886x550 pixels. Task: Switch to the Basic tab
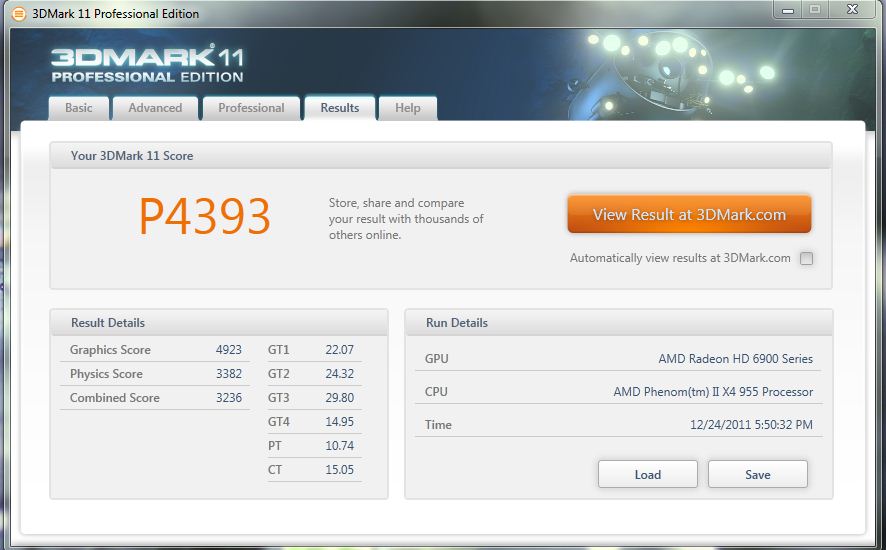pos(79,108)
